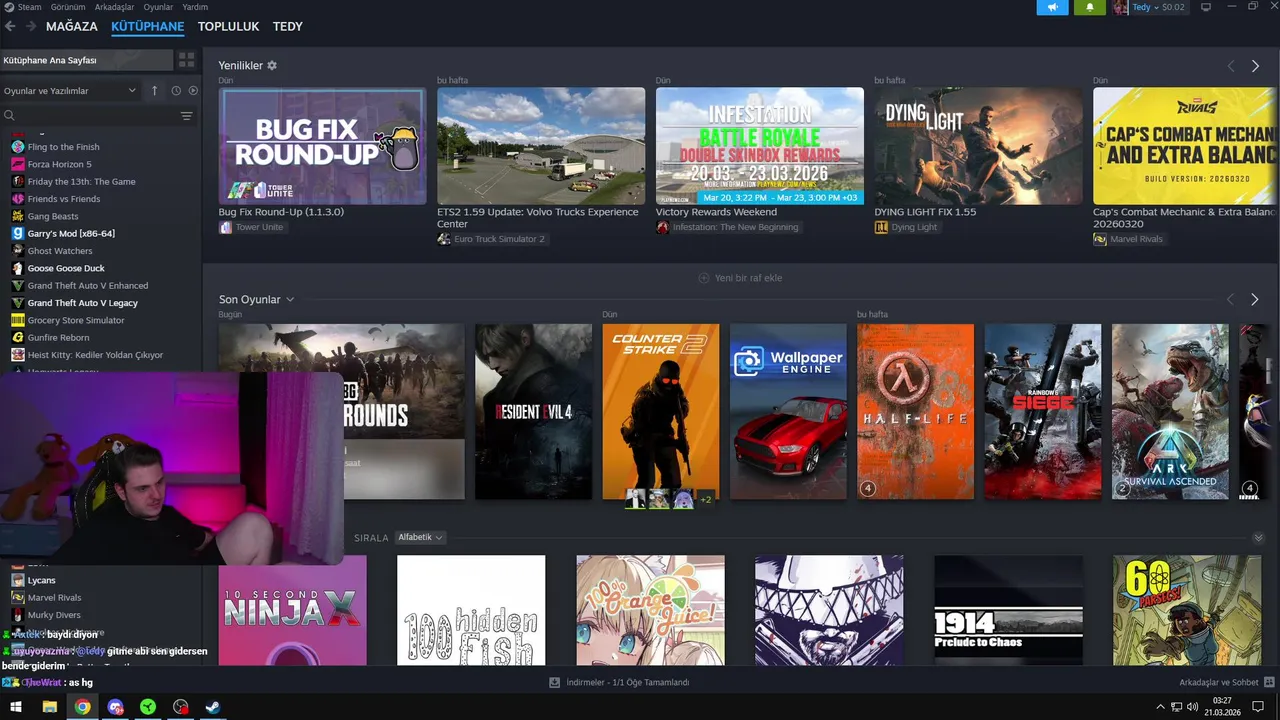Viewport: 1280px width, 720px height.
Task: Open the Wallpaper Engine cover
Action: [788, 411]
